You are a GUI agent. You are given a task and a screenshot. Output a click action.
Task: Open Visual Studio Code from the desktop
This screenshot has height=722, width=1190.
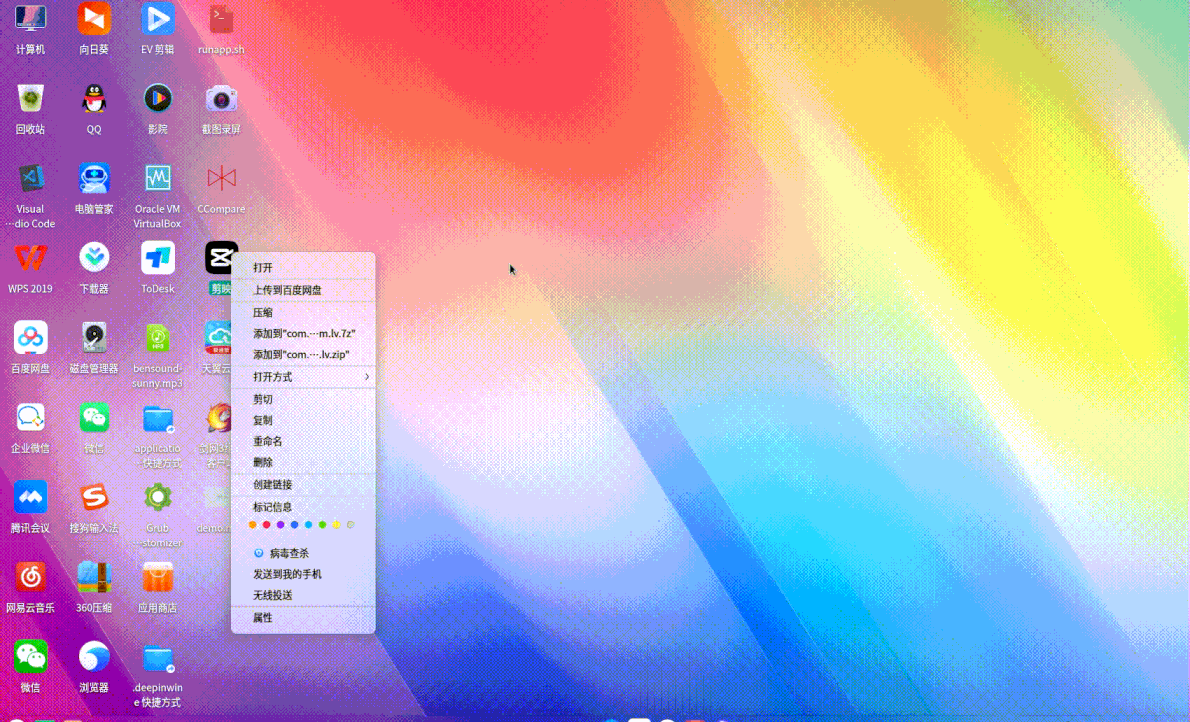tap(30, 190)
